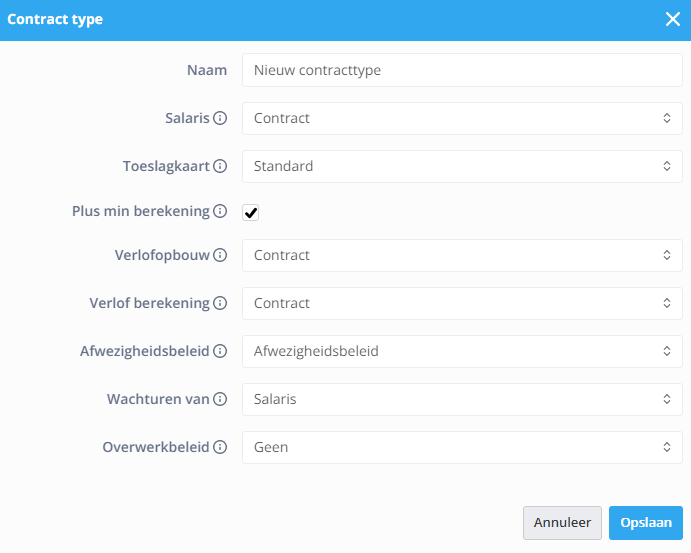This screenshot has height=553, width=691.
Task: Select the Afwezigheidsbeleid dropdown
Action: (462, 352)
